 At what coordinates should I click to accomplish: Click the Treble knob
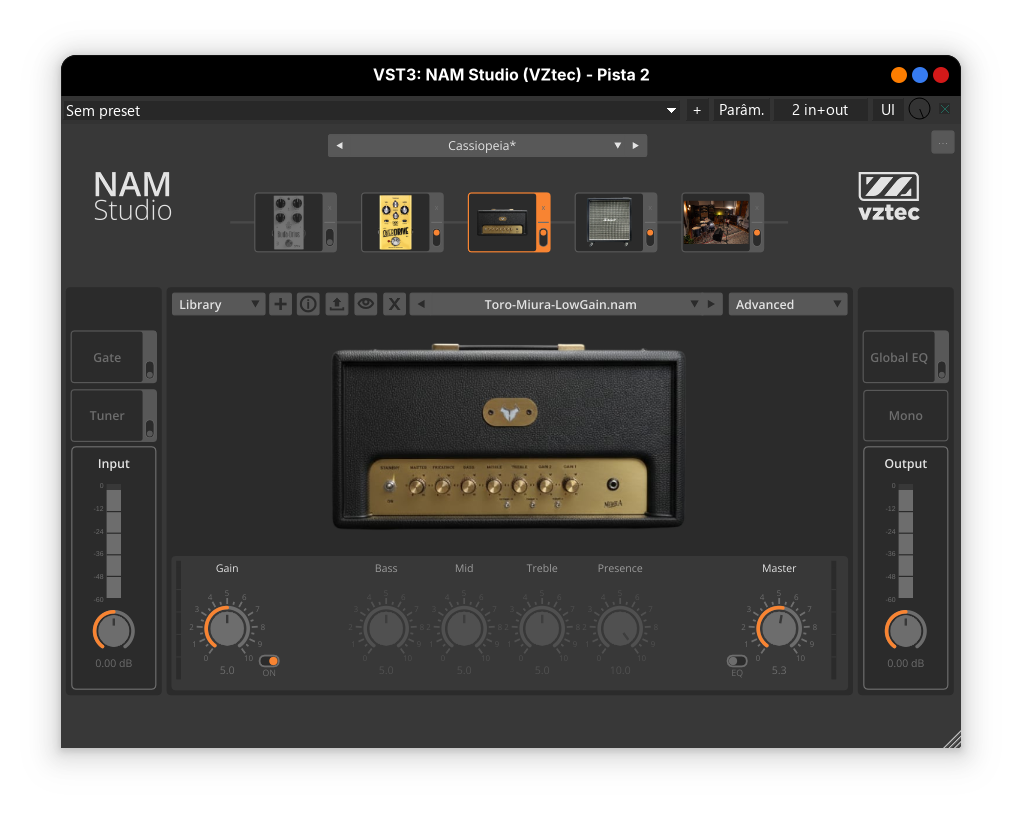click(542, 629)
